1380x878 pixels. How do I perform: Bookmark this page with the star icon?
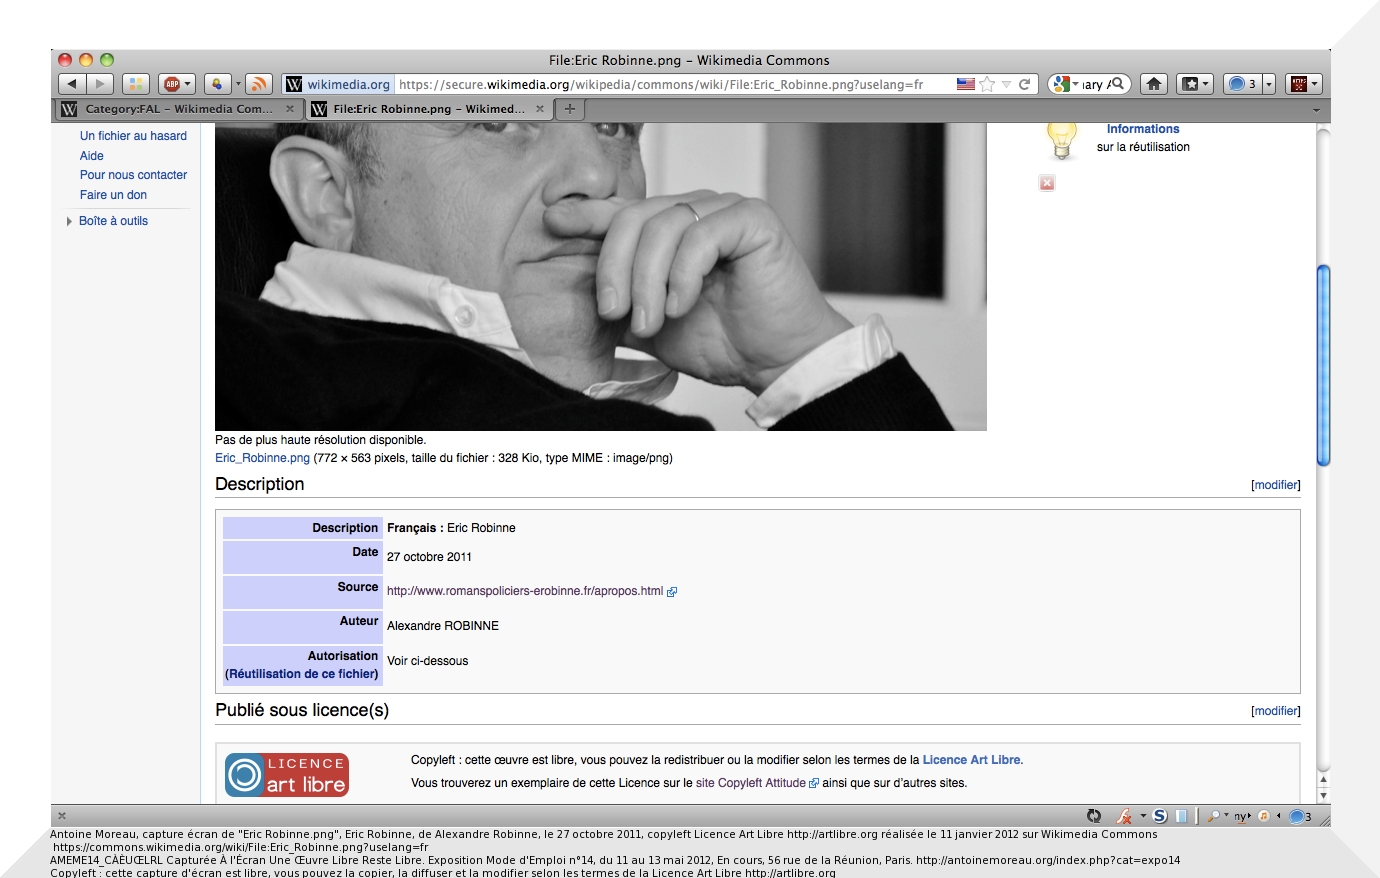point(988,84)
